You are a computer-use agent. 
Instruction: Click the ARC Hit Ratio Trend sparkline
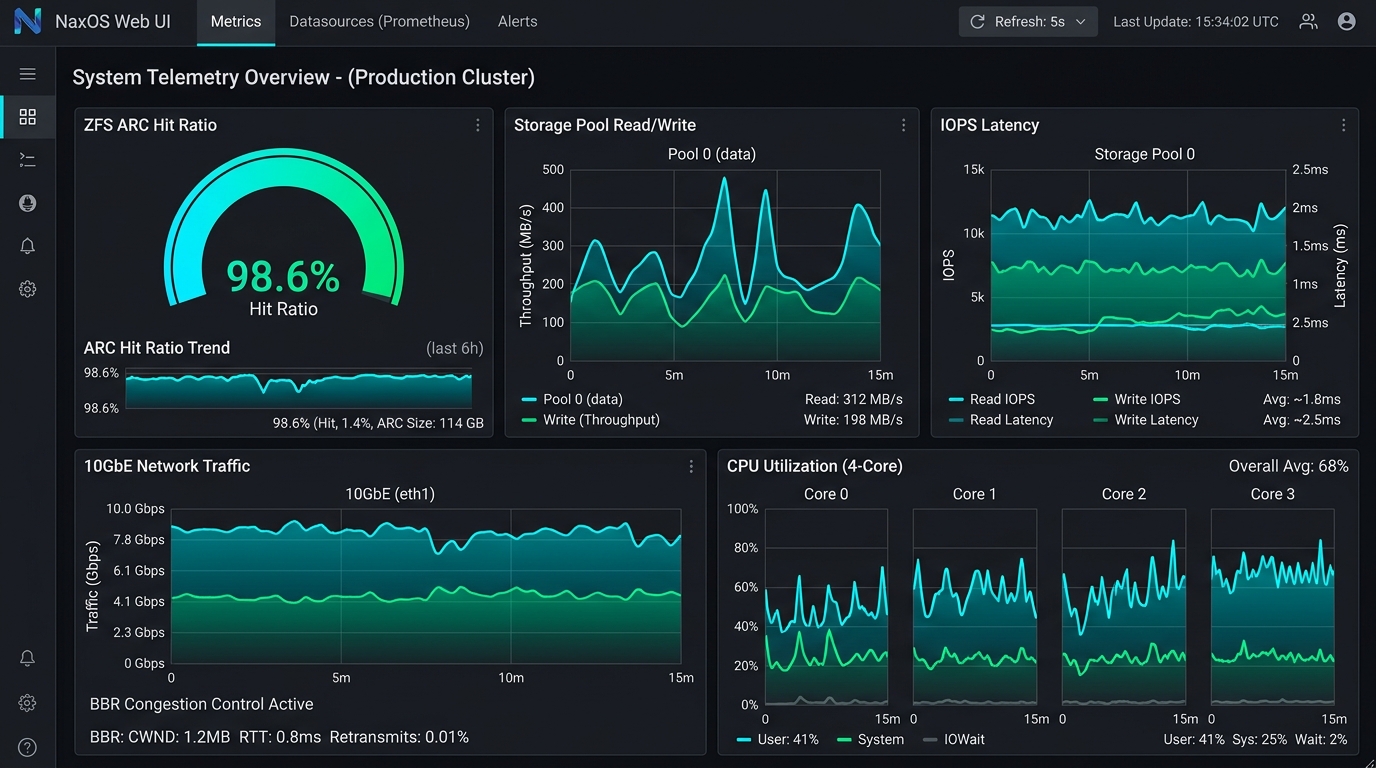coord(298,389)
